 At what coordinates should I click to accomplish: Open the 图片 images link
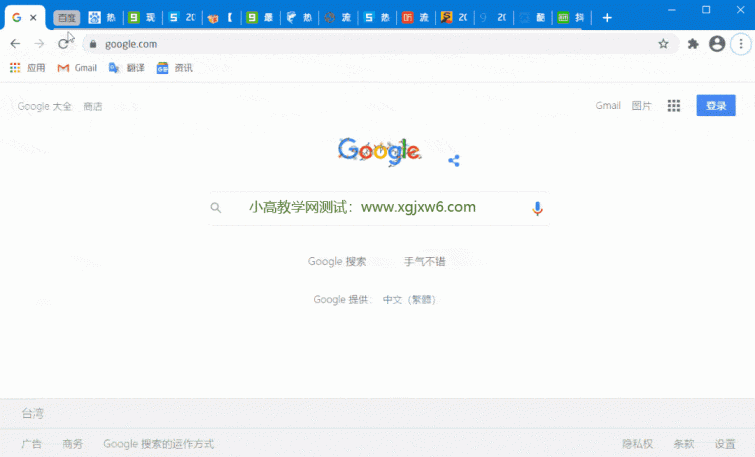pos(641,105)
